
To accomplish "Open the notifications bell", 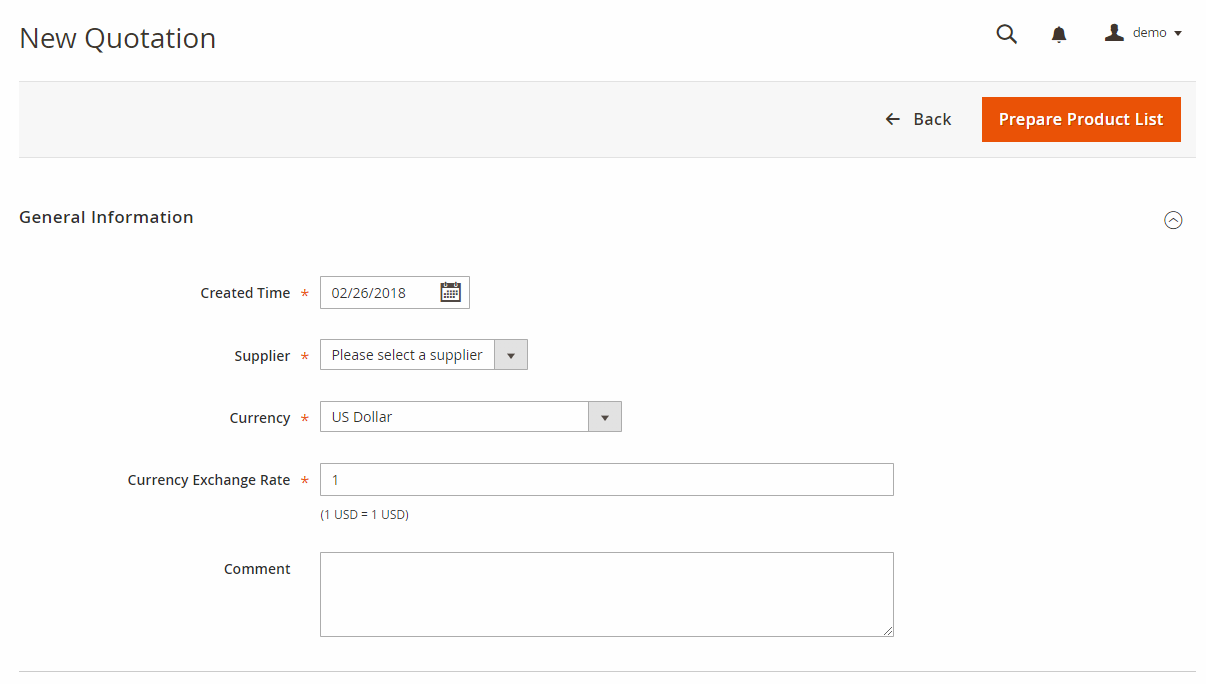I will click(x=1059, y=35).
